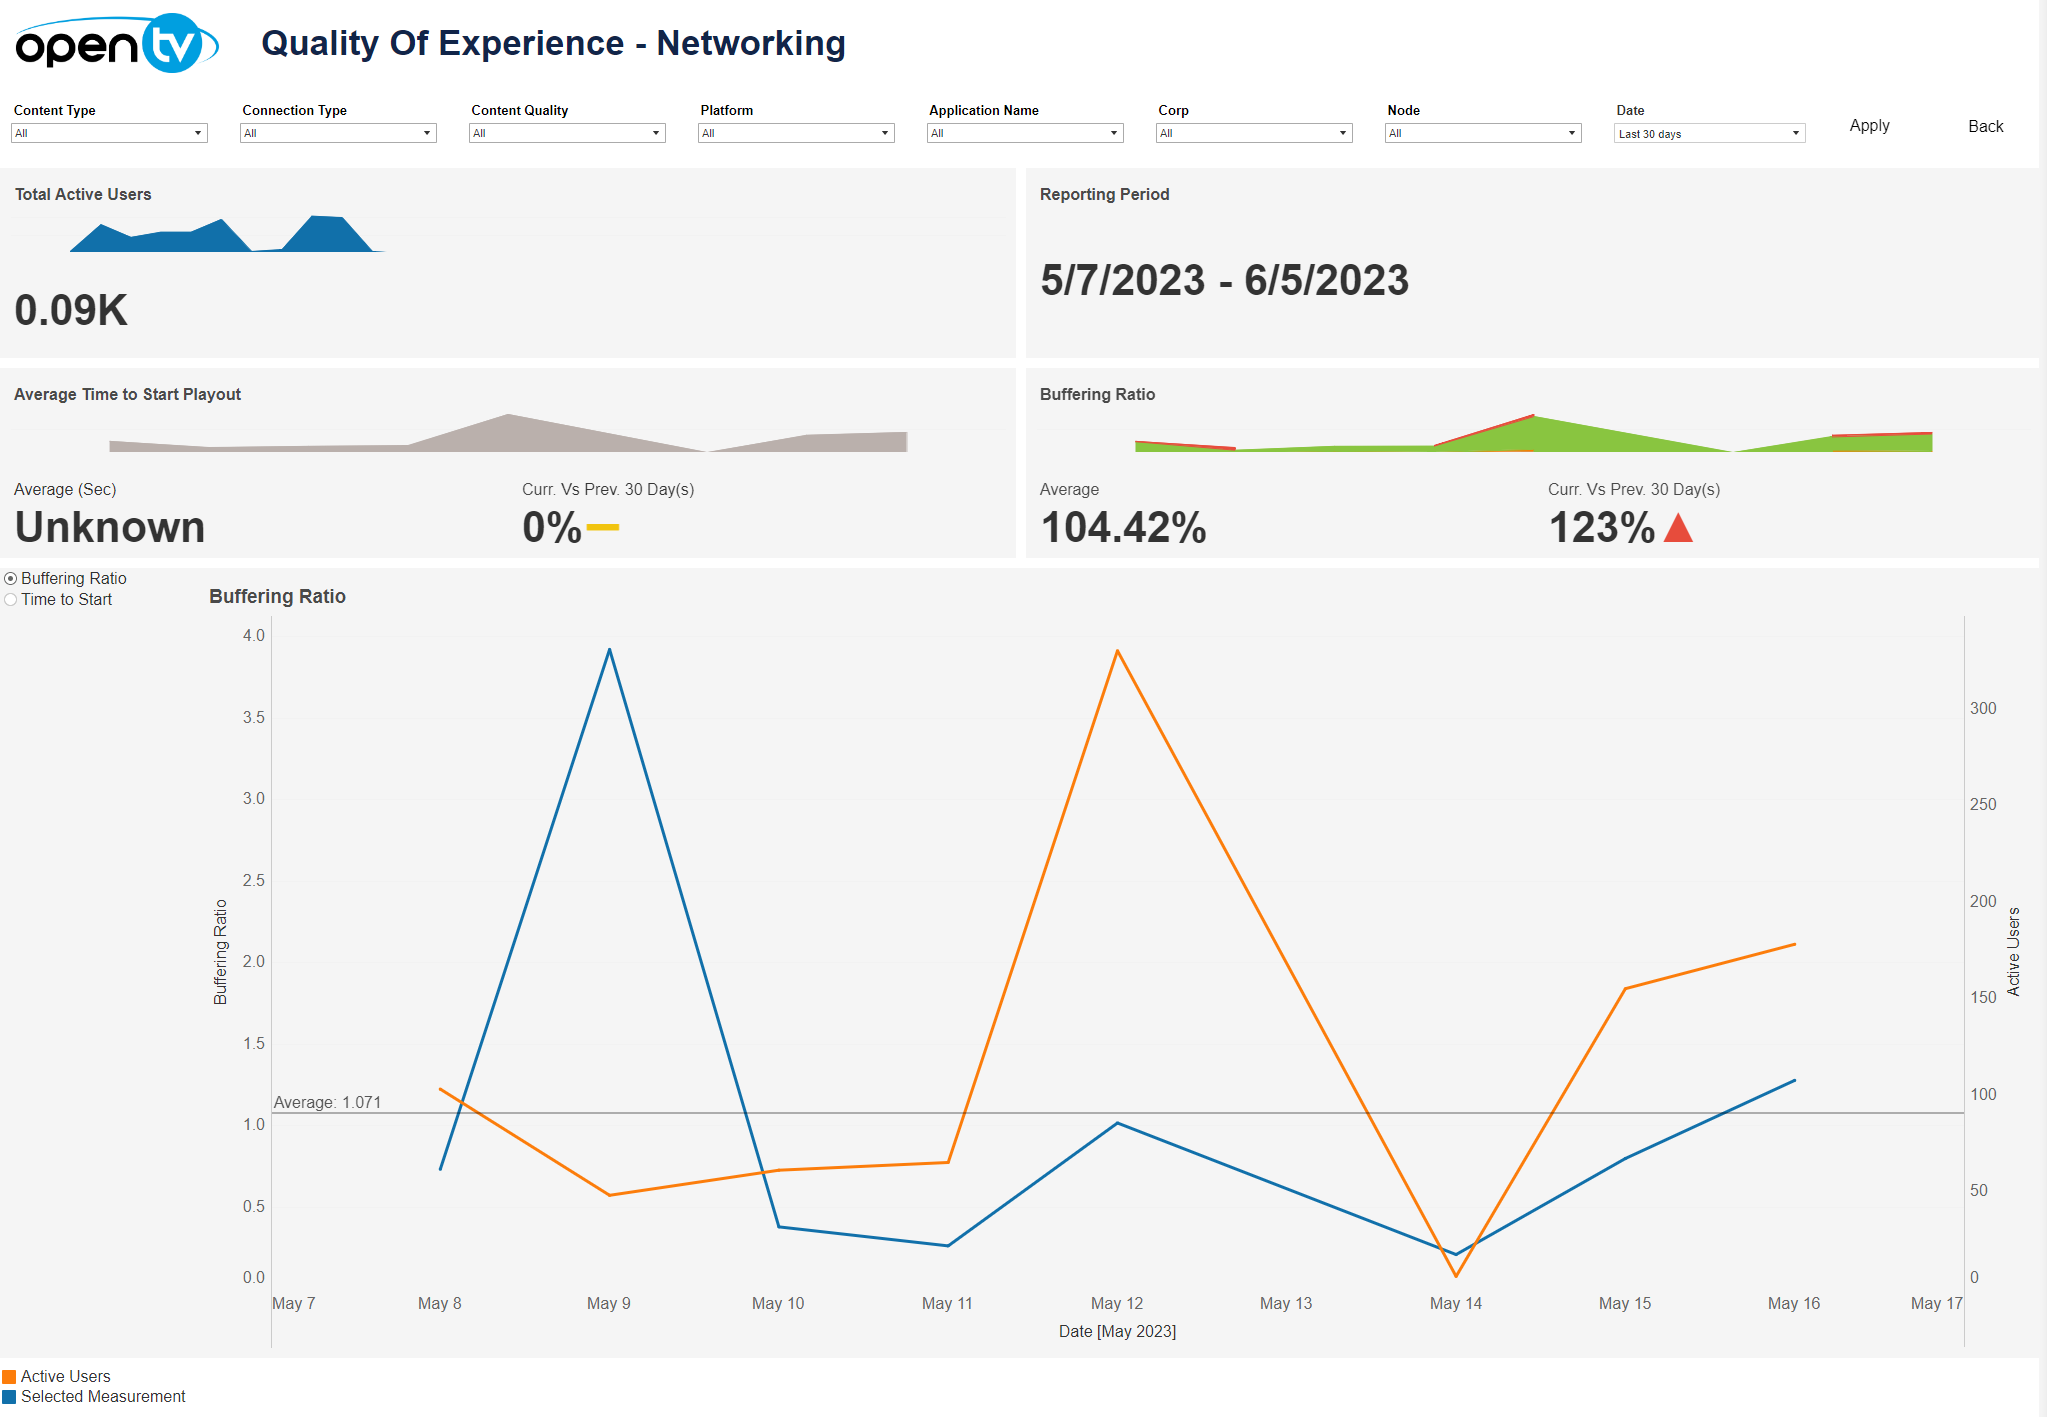
Task: Open the Content Type dropdown
Action: 109,133
